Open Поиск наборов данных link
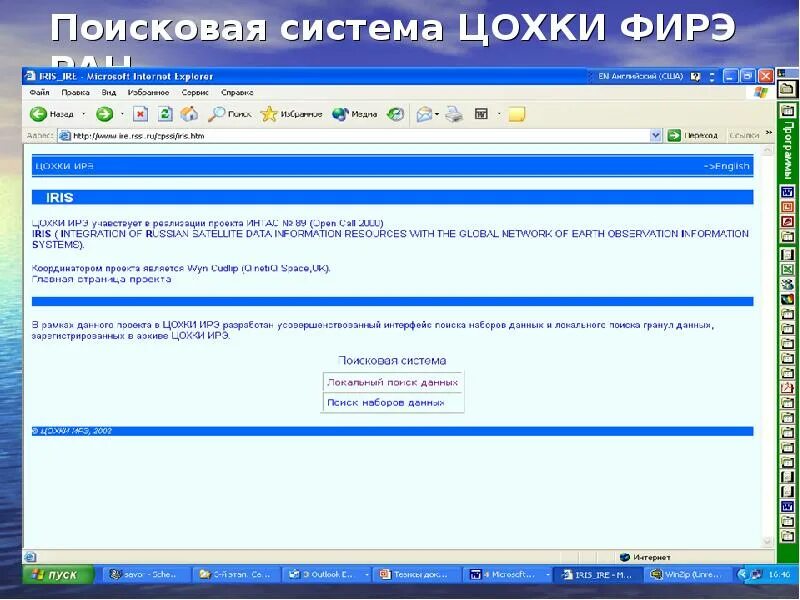The image size is (800, 600). [386, 402]
